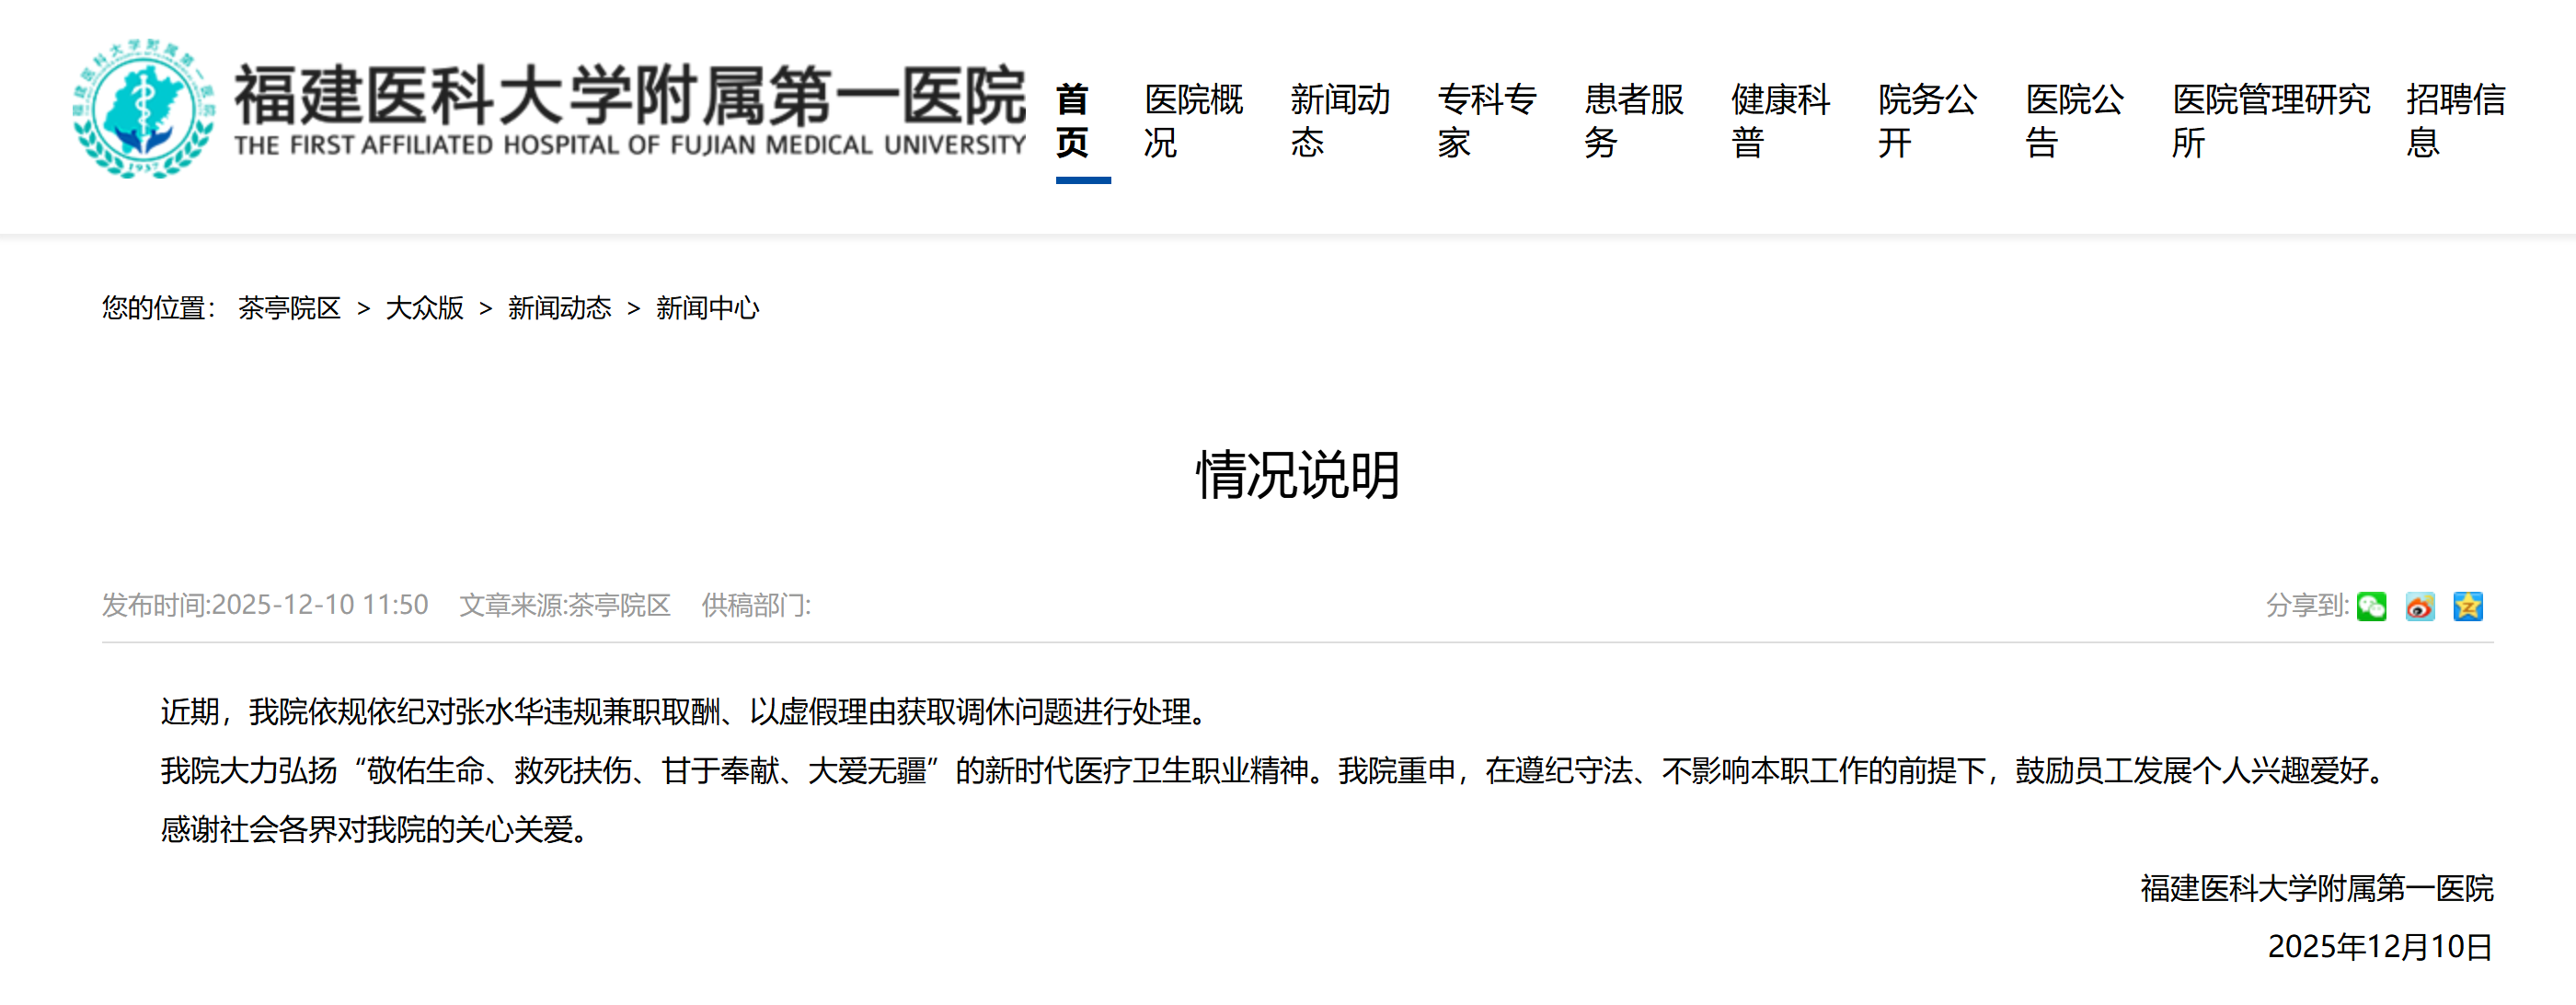2576x1005 pixels.
Task: Click the hospital emblem logo
Action: [144, 109]
